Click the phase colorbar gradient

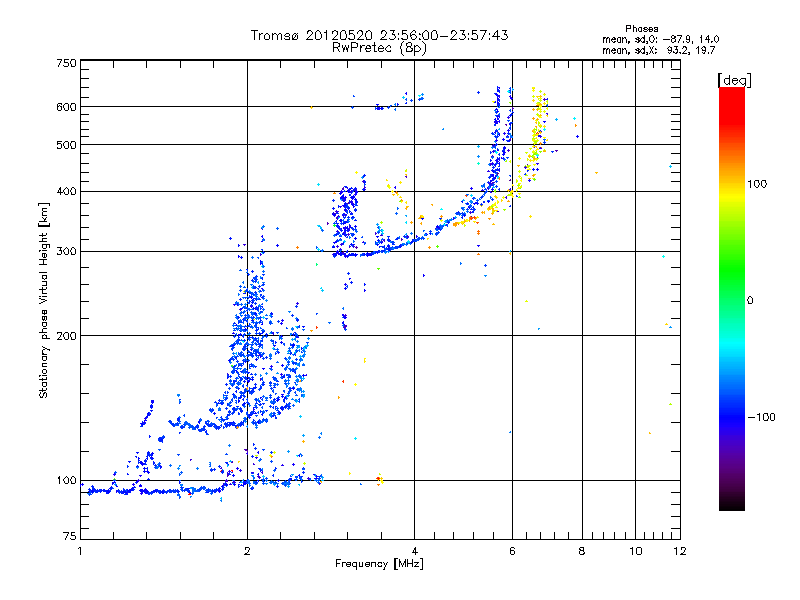(732, 298)
